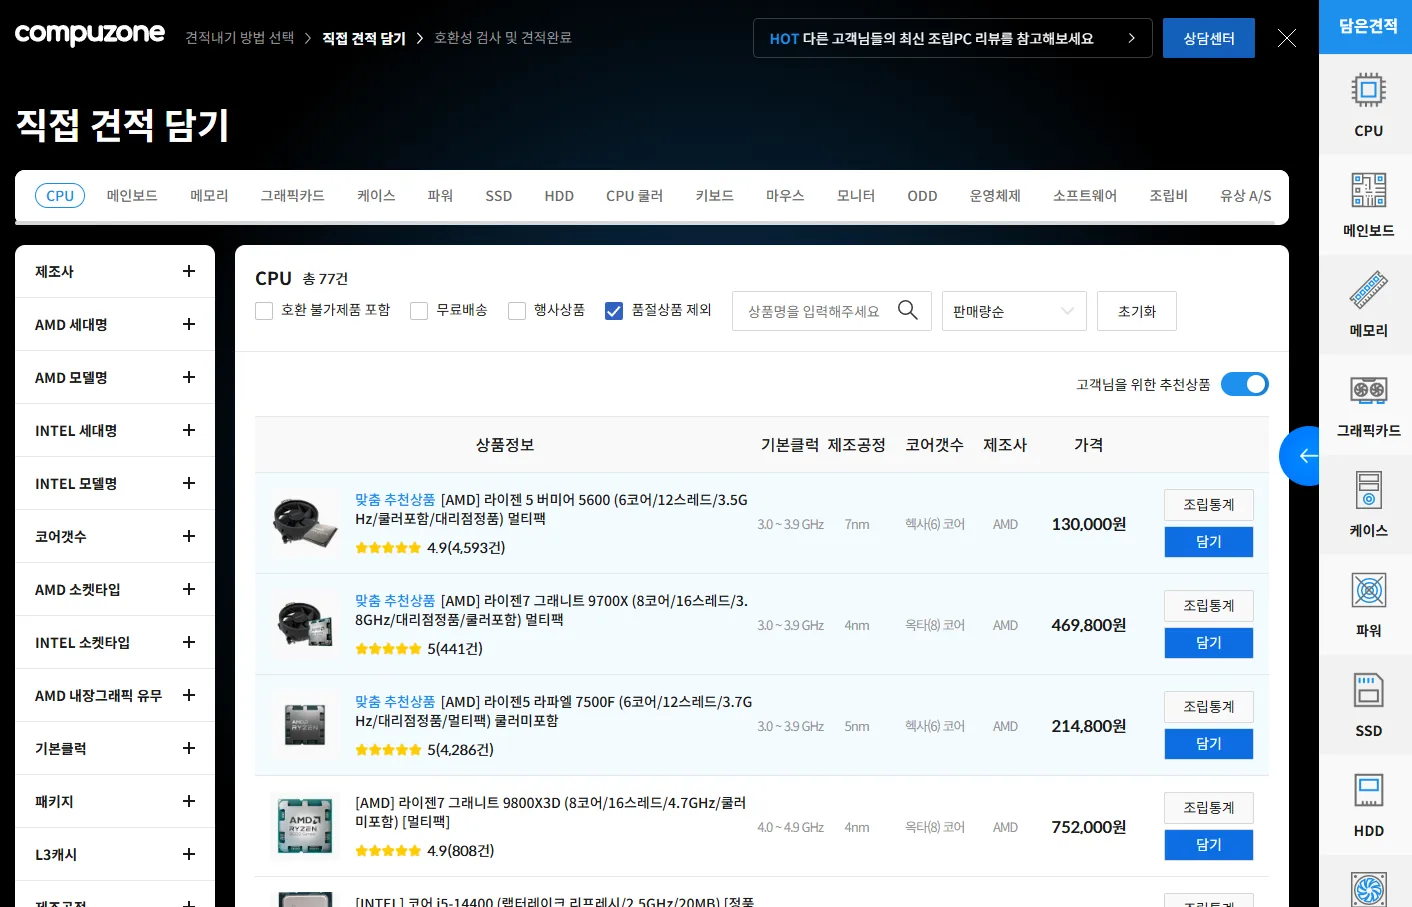Click the 메모리 sidebar icon

1367,303
